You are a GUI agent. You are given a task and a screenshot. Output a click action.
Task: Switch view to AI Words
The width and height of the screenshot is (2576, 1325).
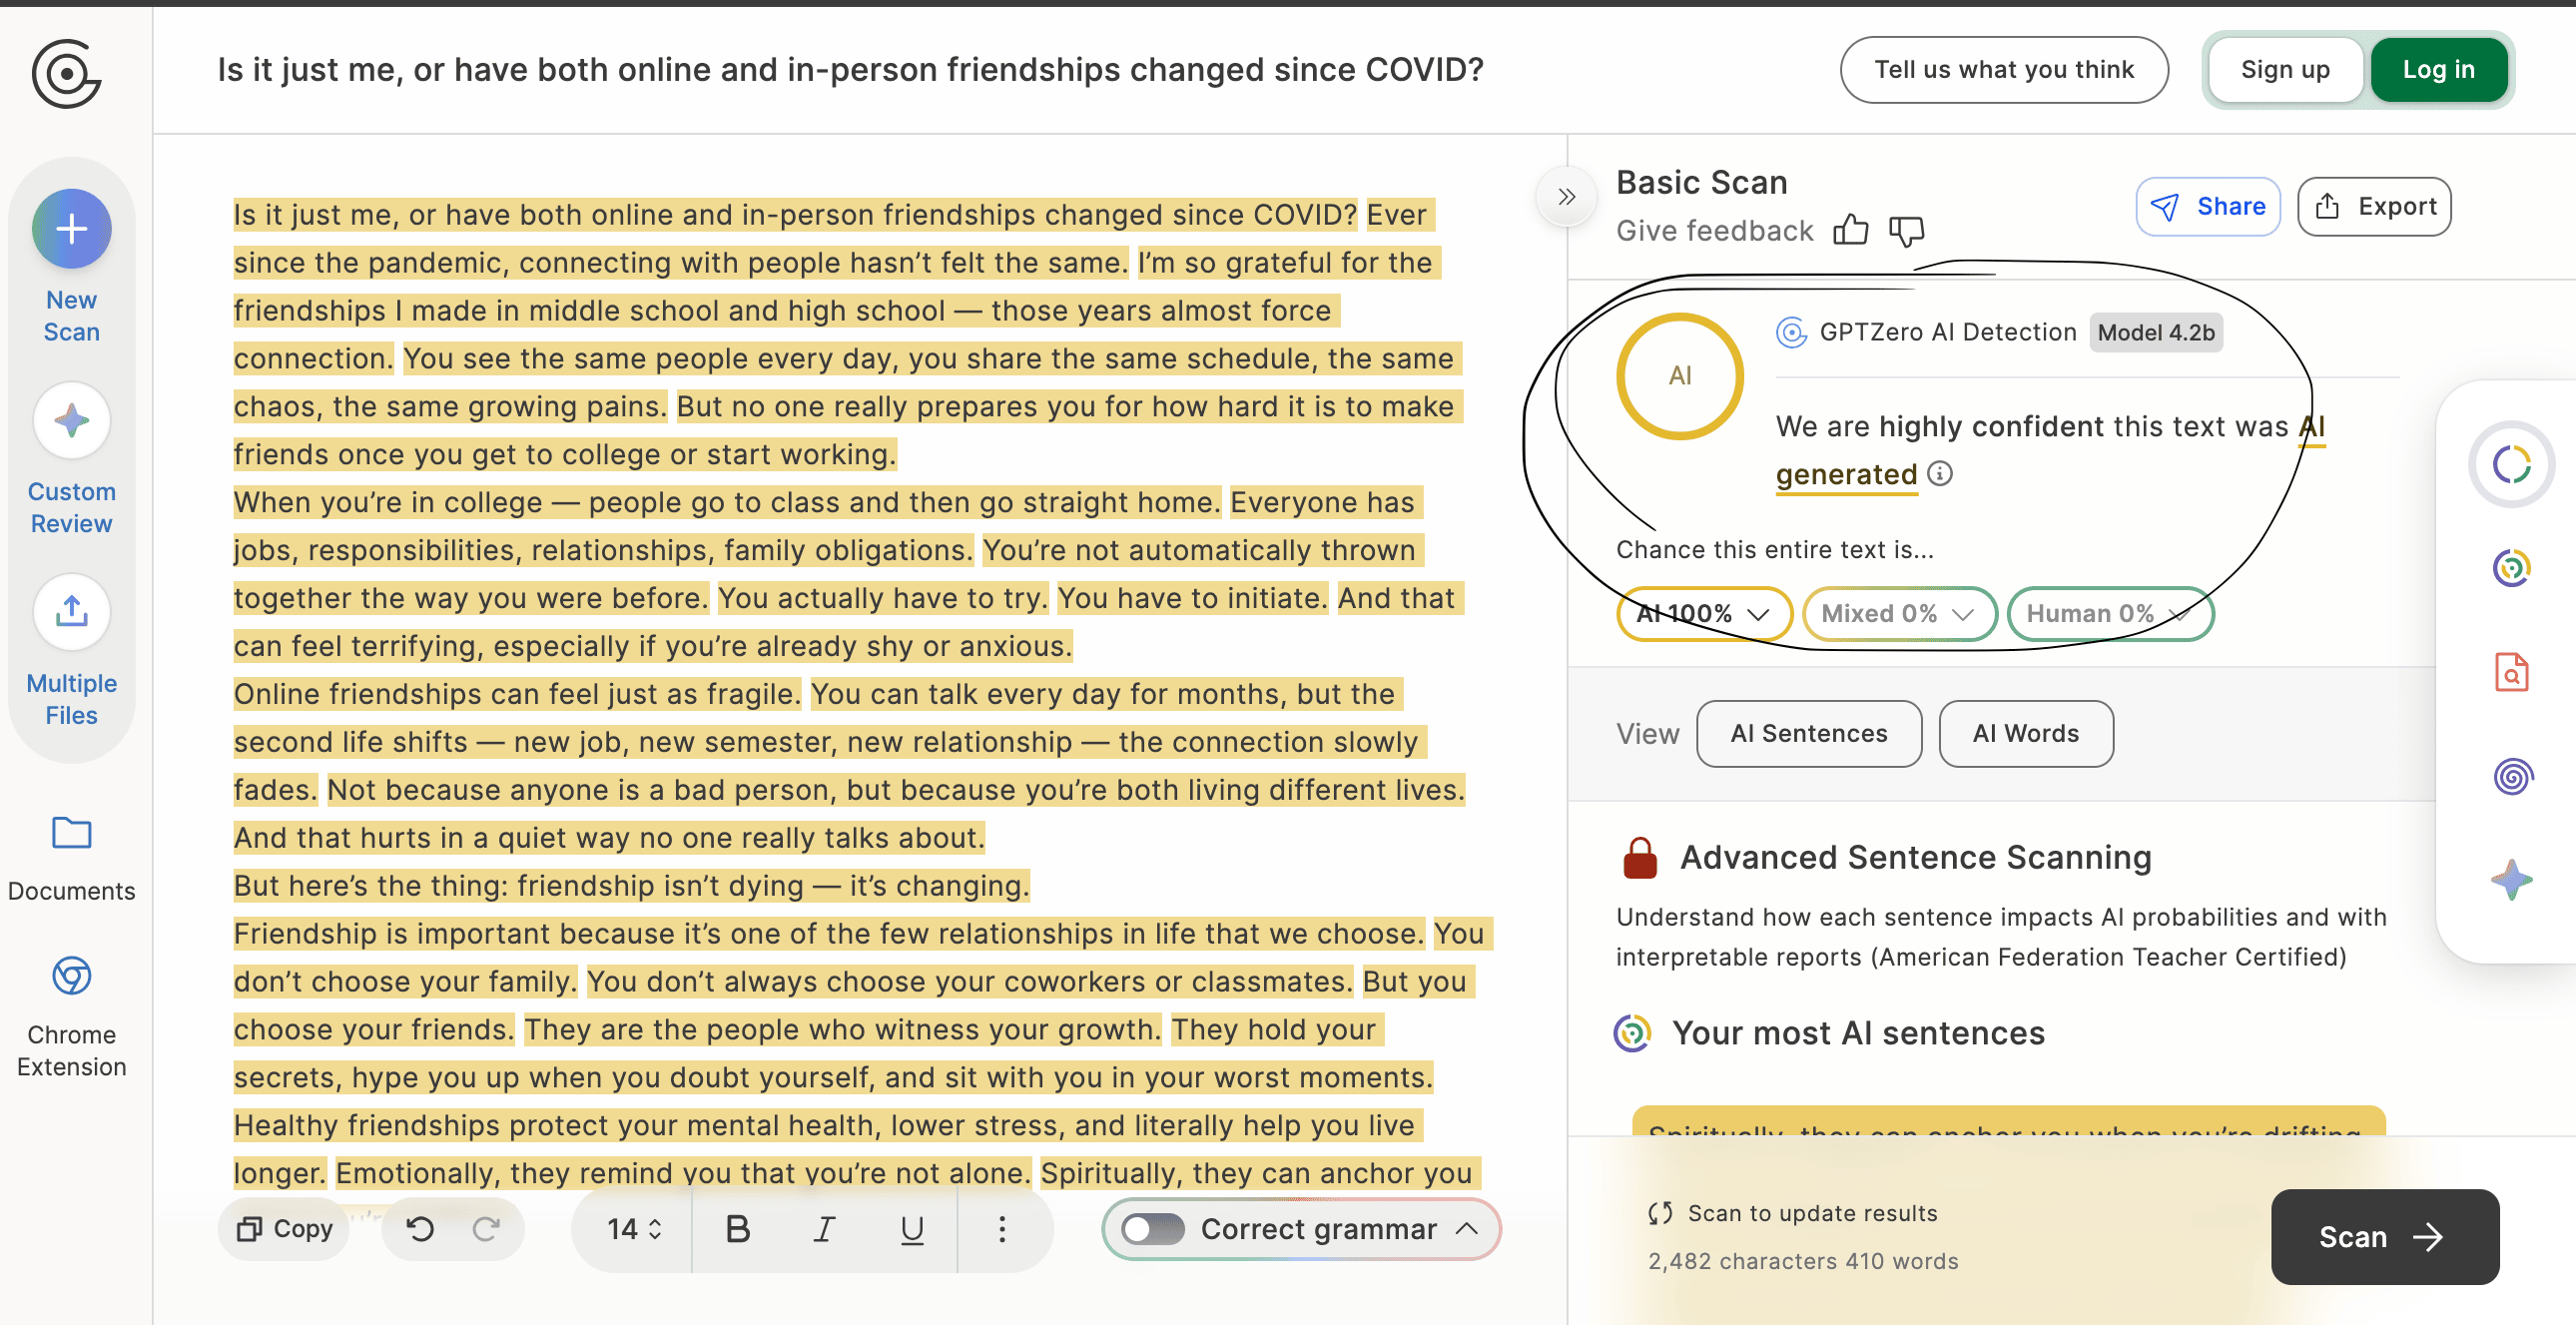pyautogui.click(x=2025, y=733)
